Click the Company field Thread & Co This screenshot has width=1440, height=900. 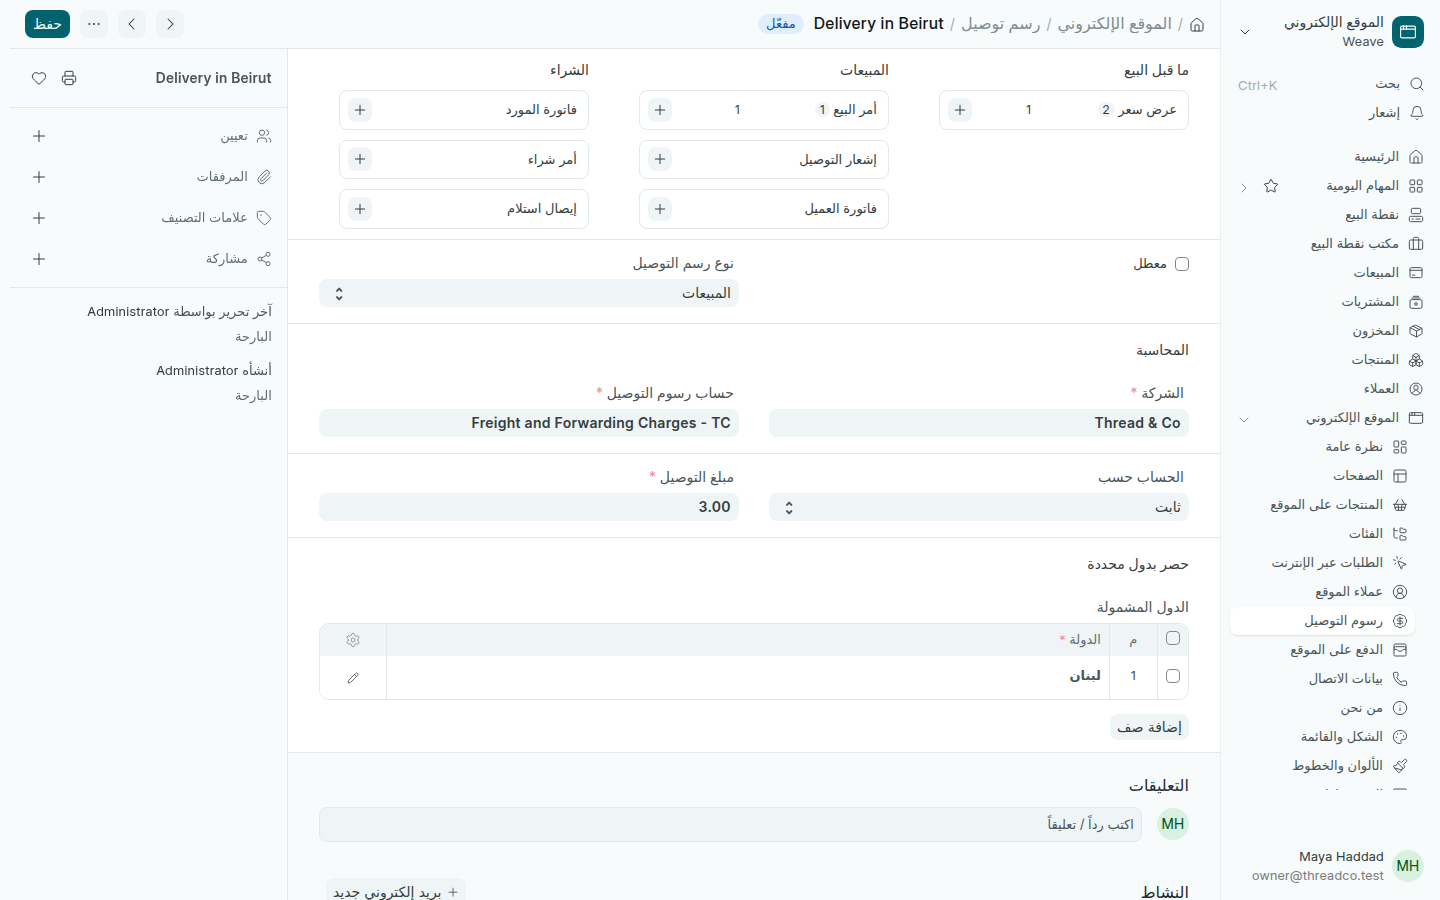(x=979, y=423)
